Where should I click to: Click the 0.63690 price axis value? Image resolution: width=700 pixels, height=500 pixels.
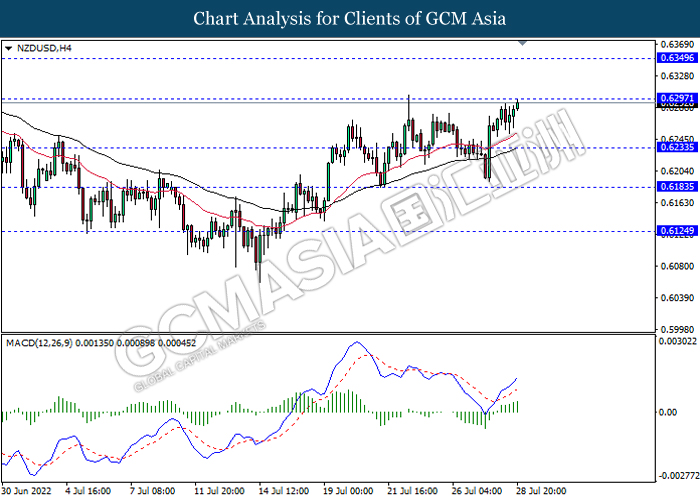point(677,45)
